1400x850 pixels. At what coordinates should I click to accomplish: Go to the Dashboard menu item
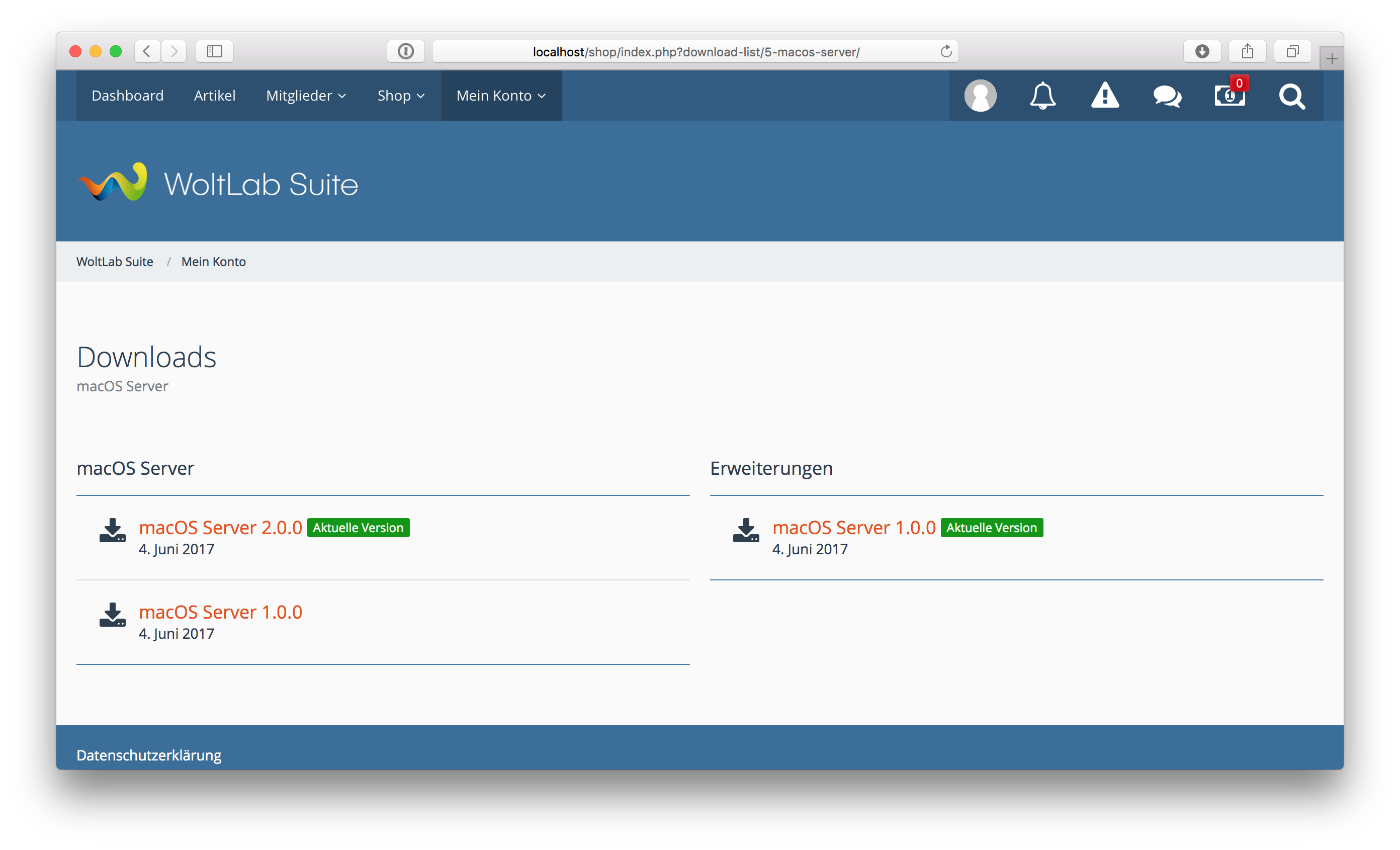[x=127, y=96]
